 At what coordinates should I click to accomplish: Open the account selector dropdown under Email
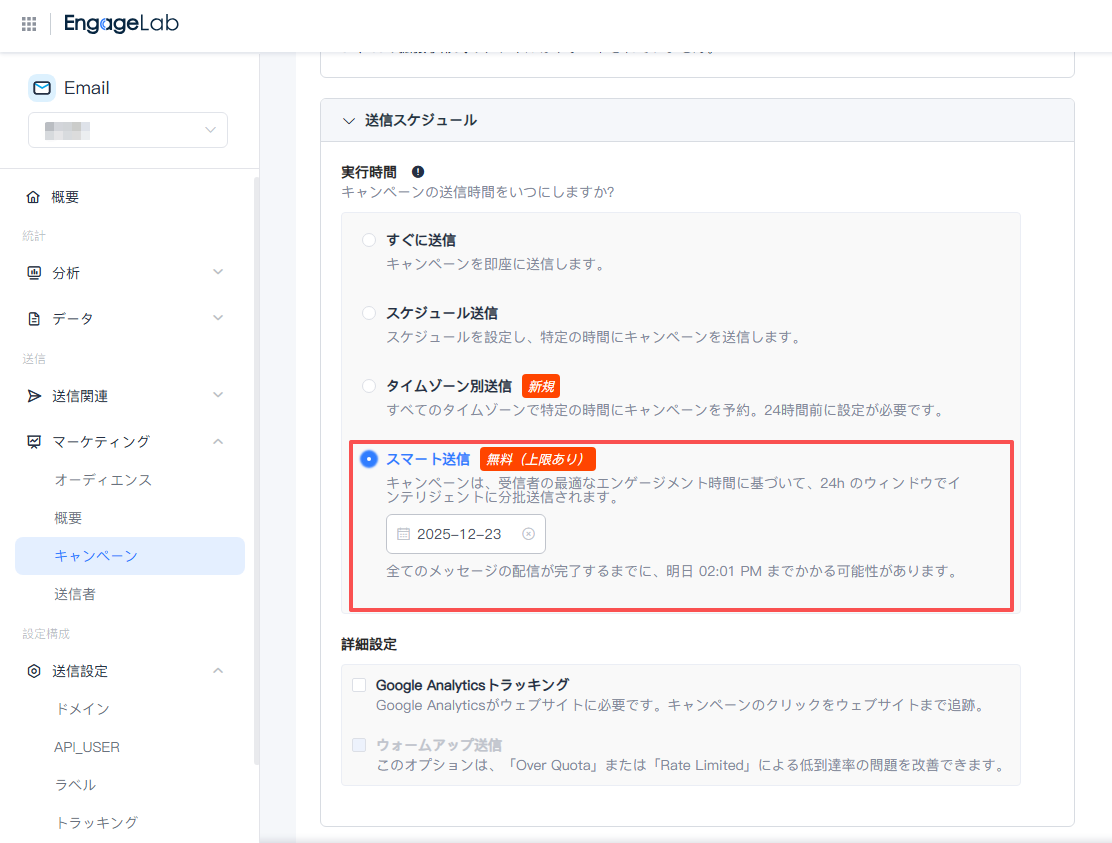pos(128,130)
